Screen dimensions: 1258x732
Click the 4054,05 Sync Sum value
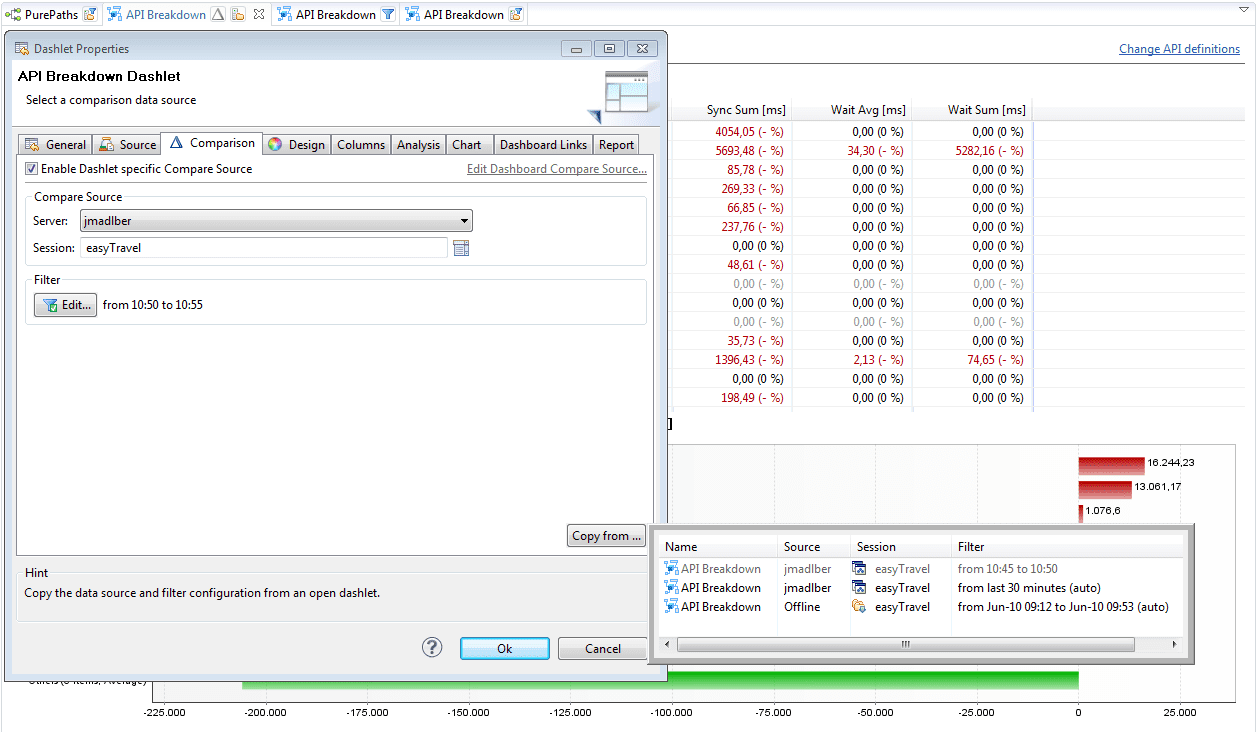point(749,132)
